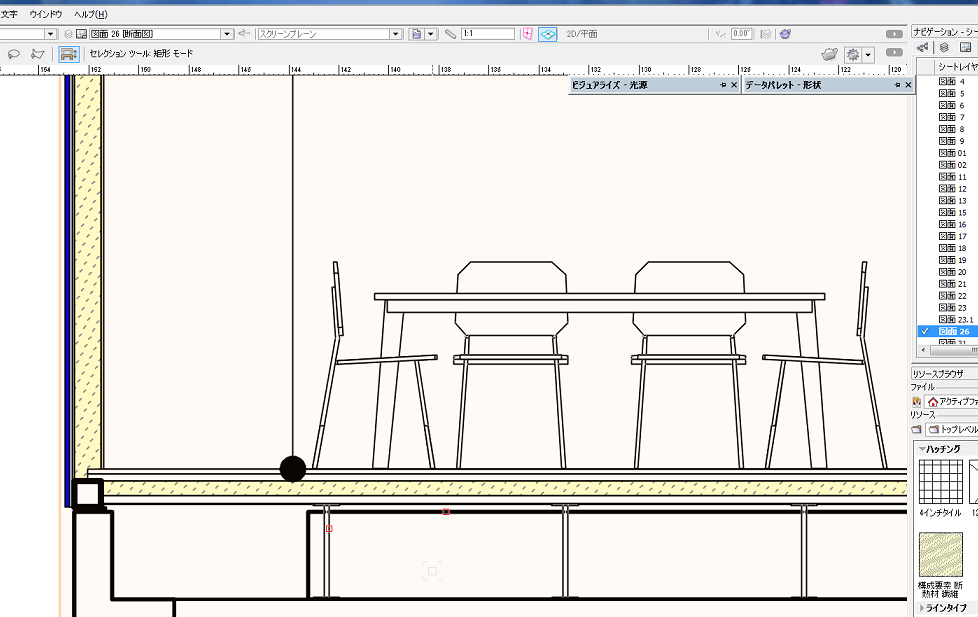Pin the ビジュアライズ - 光源 palette
978x617 pixels.
(723, 86)
